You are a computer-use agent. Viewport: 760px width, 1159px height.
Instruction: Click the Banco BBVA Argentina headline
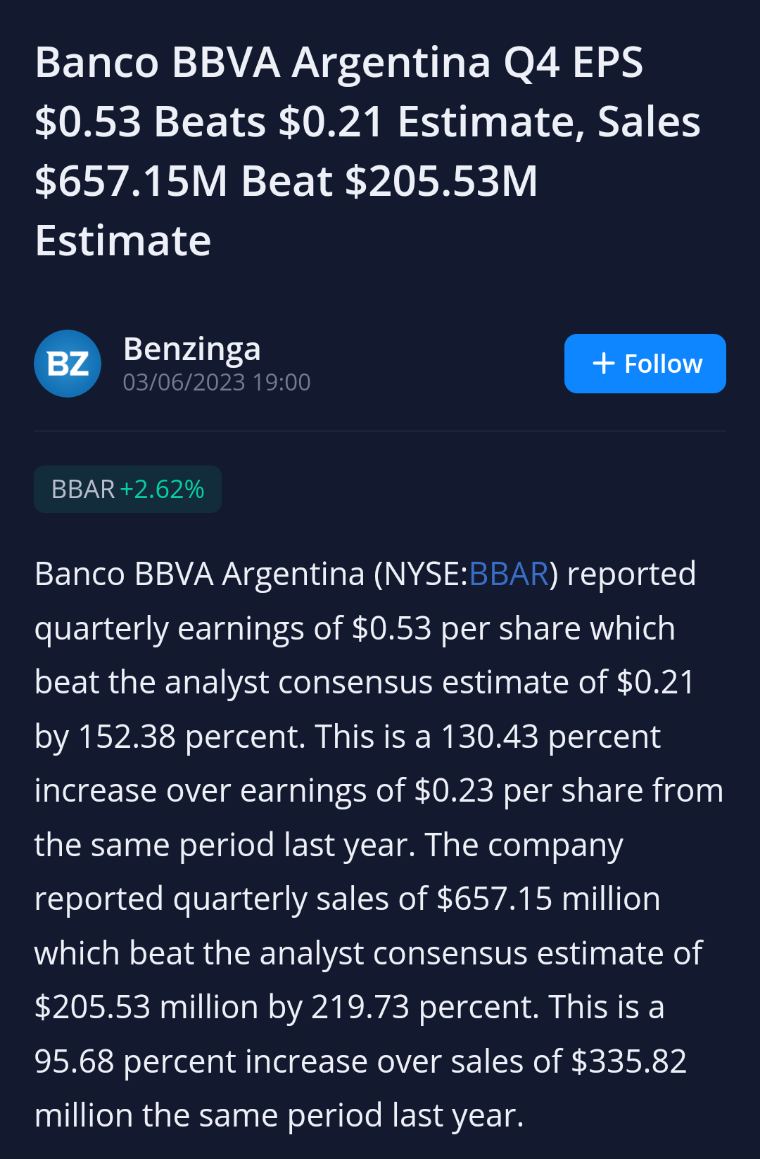point(367,152)
